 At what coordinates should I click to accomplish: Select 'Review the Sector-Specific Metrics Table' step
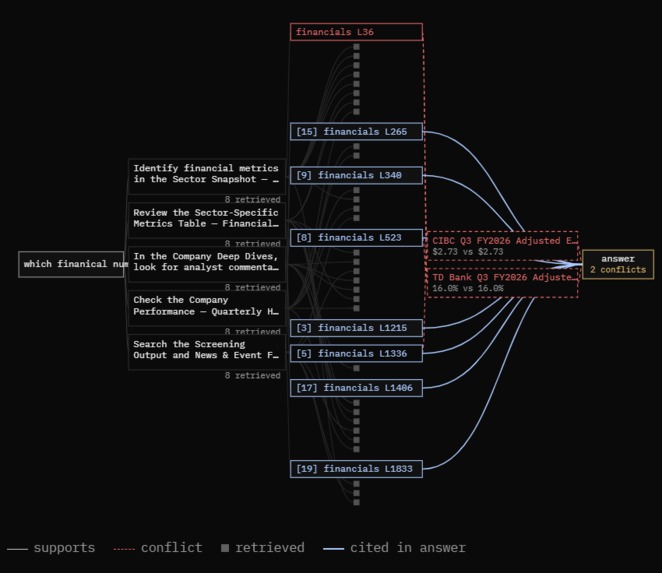point(207,220)
